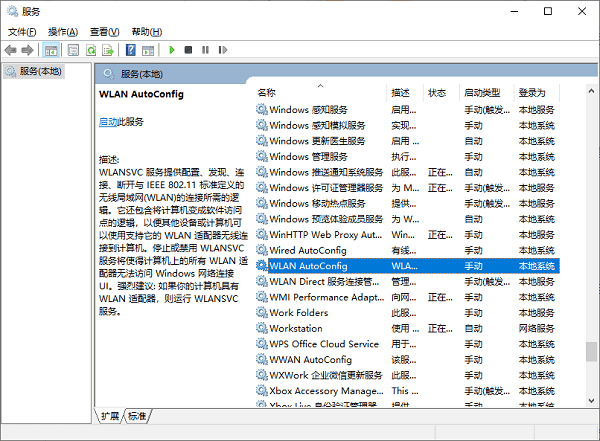Open Properties from the toolbar icon

(73, 49)
